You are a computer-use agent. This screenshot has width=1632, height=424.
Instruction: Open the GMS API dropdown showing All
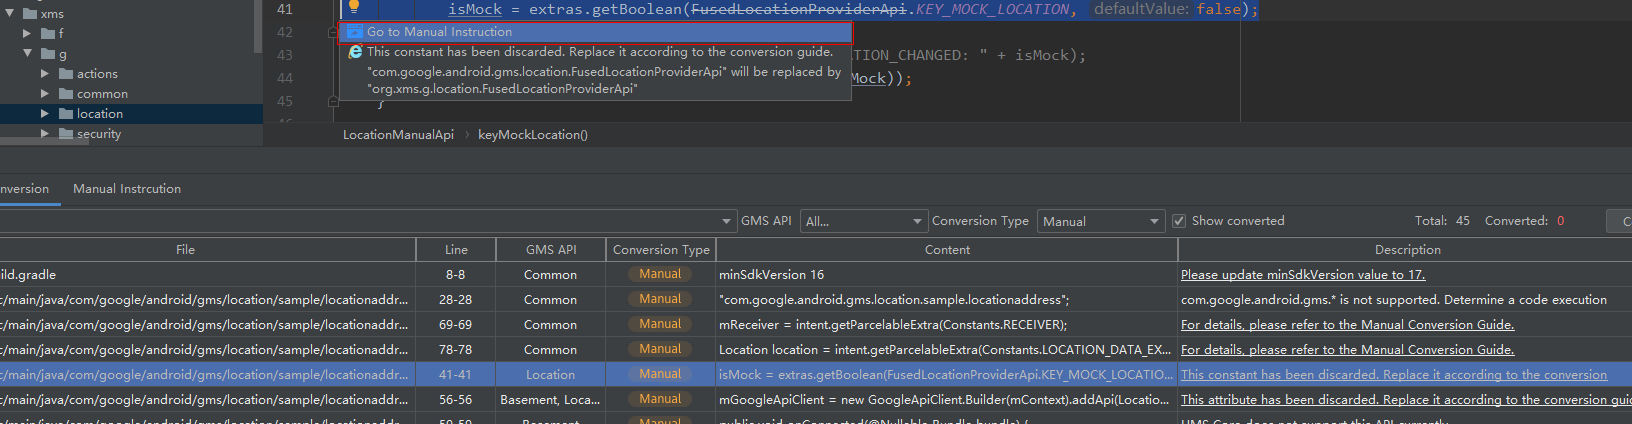[x=864, y=221]
